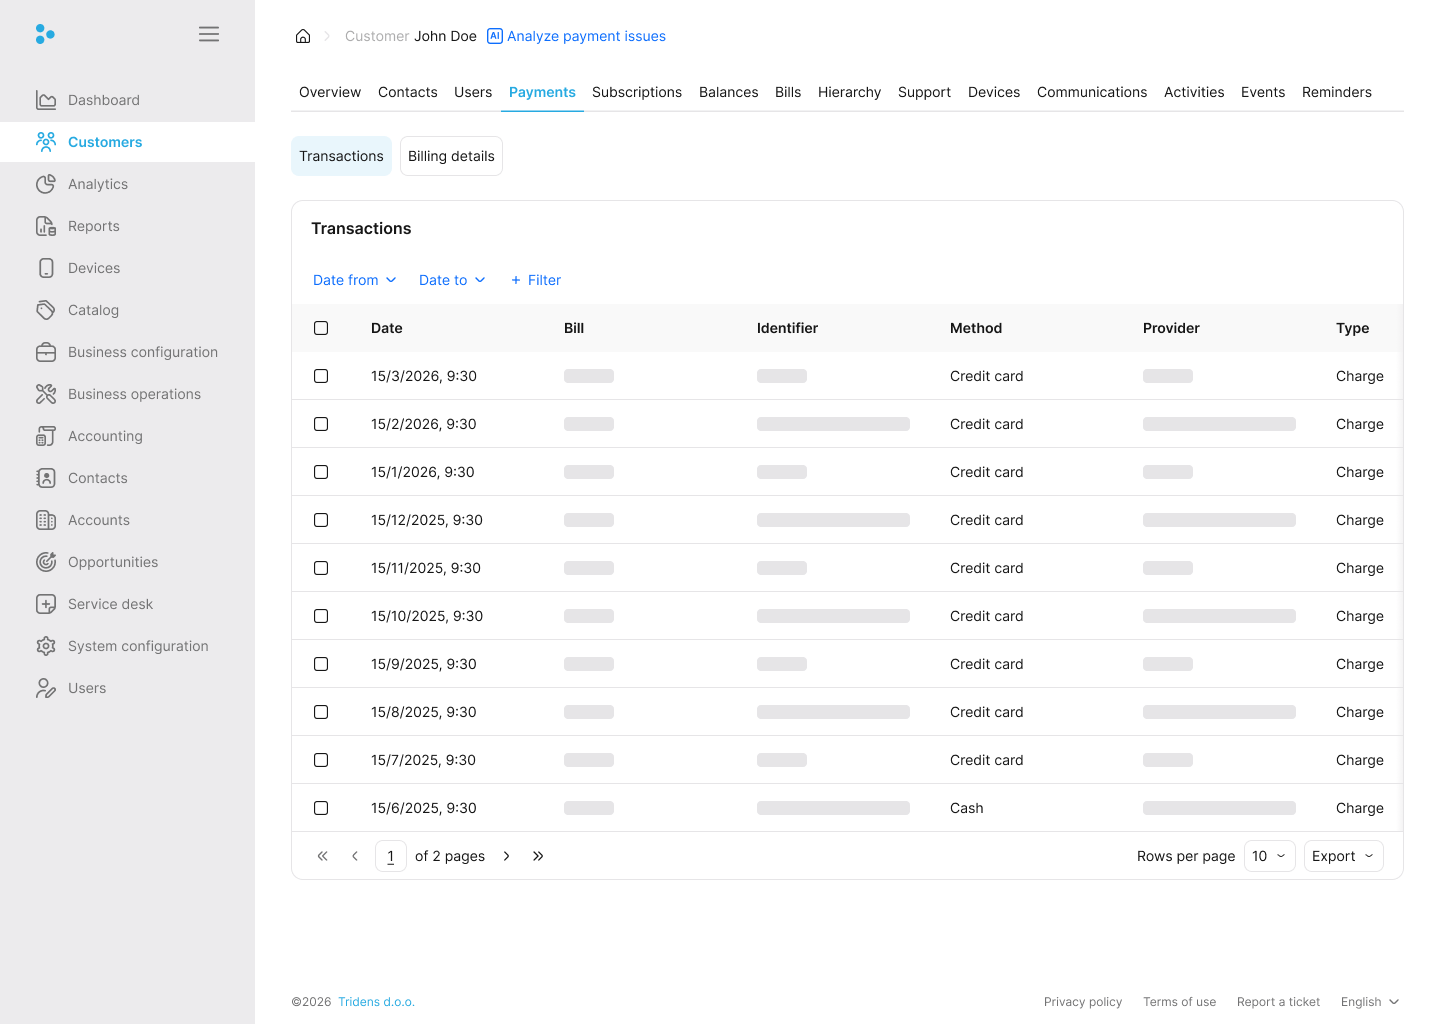Navigate to Business operations via its sidebar icon
The image size is (1440, 1024).
click(x=46, y=394)
